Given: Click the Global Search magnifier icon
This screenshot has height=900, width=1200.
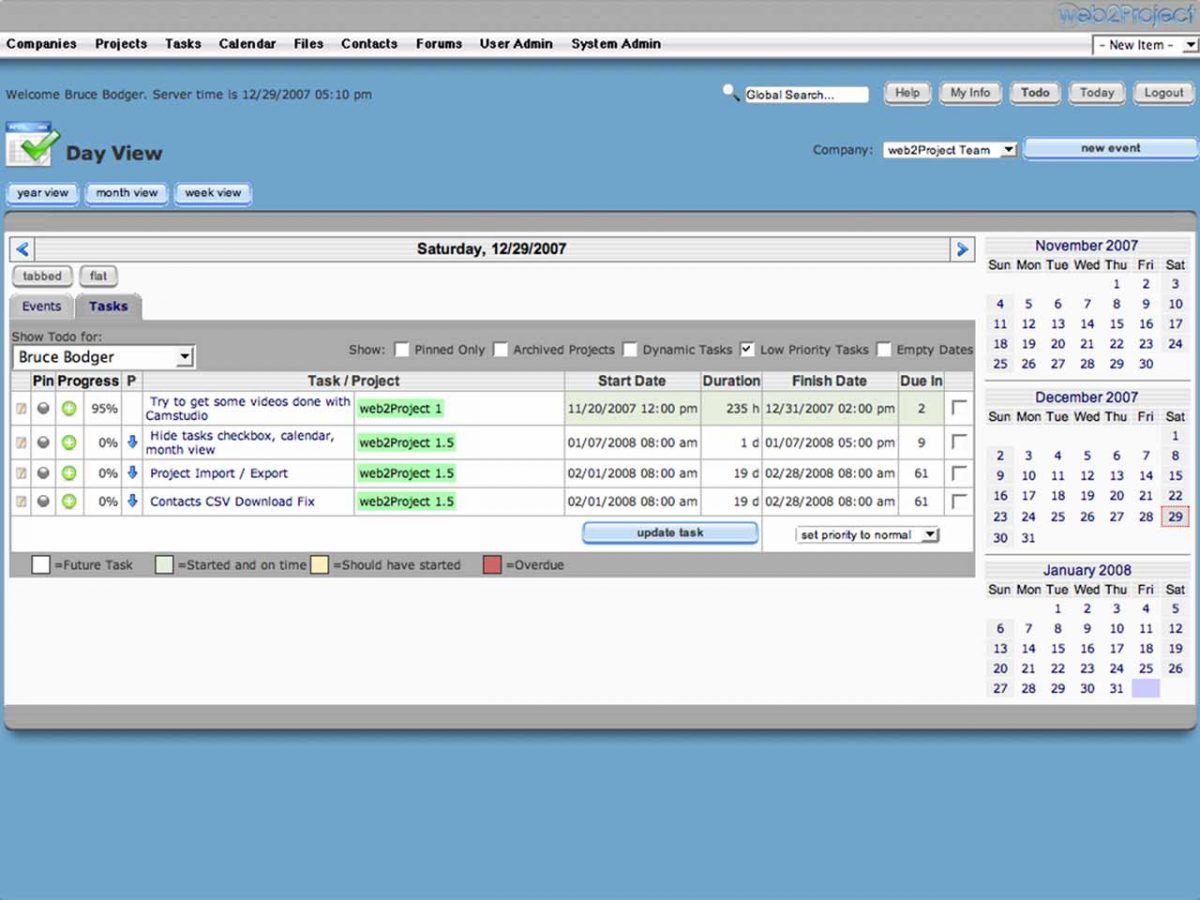Looking at the screenshot, I should pyautogui.click(x=731, y=92).
